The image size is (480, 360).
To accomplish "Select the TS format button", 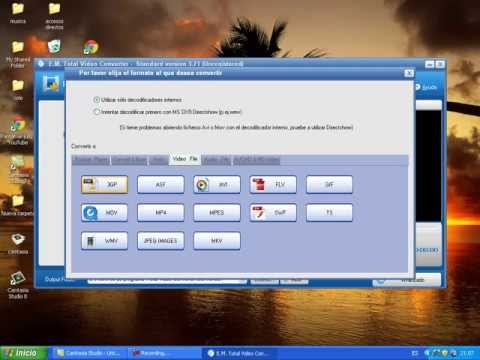I will [x=329, y=213].
